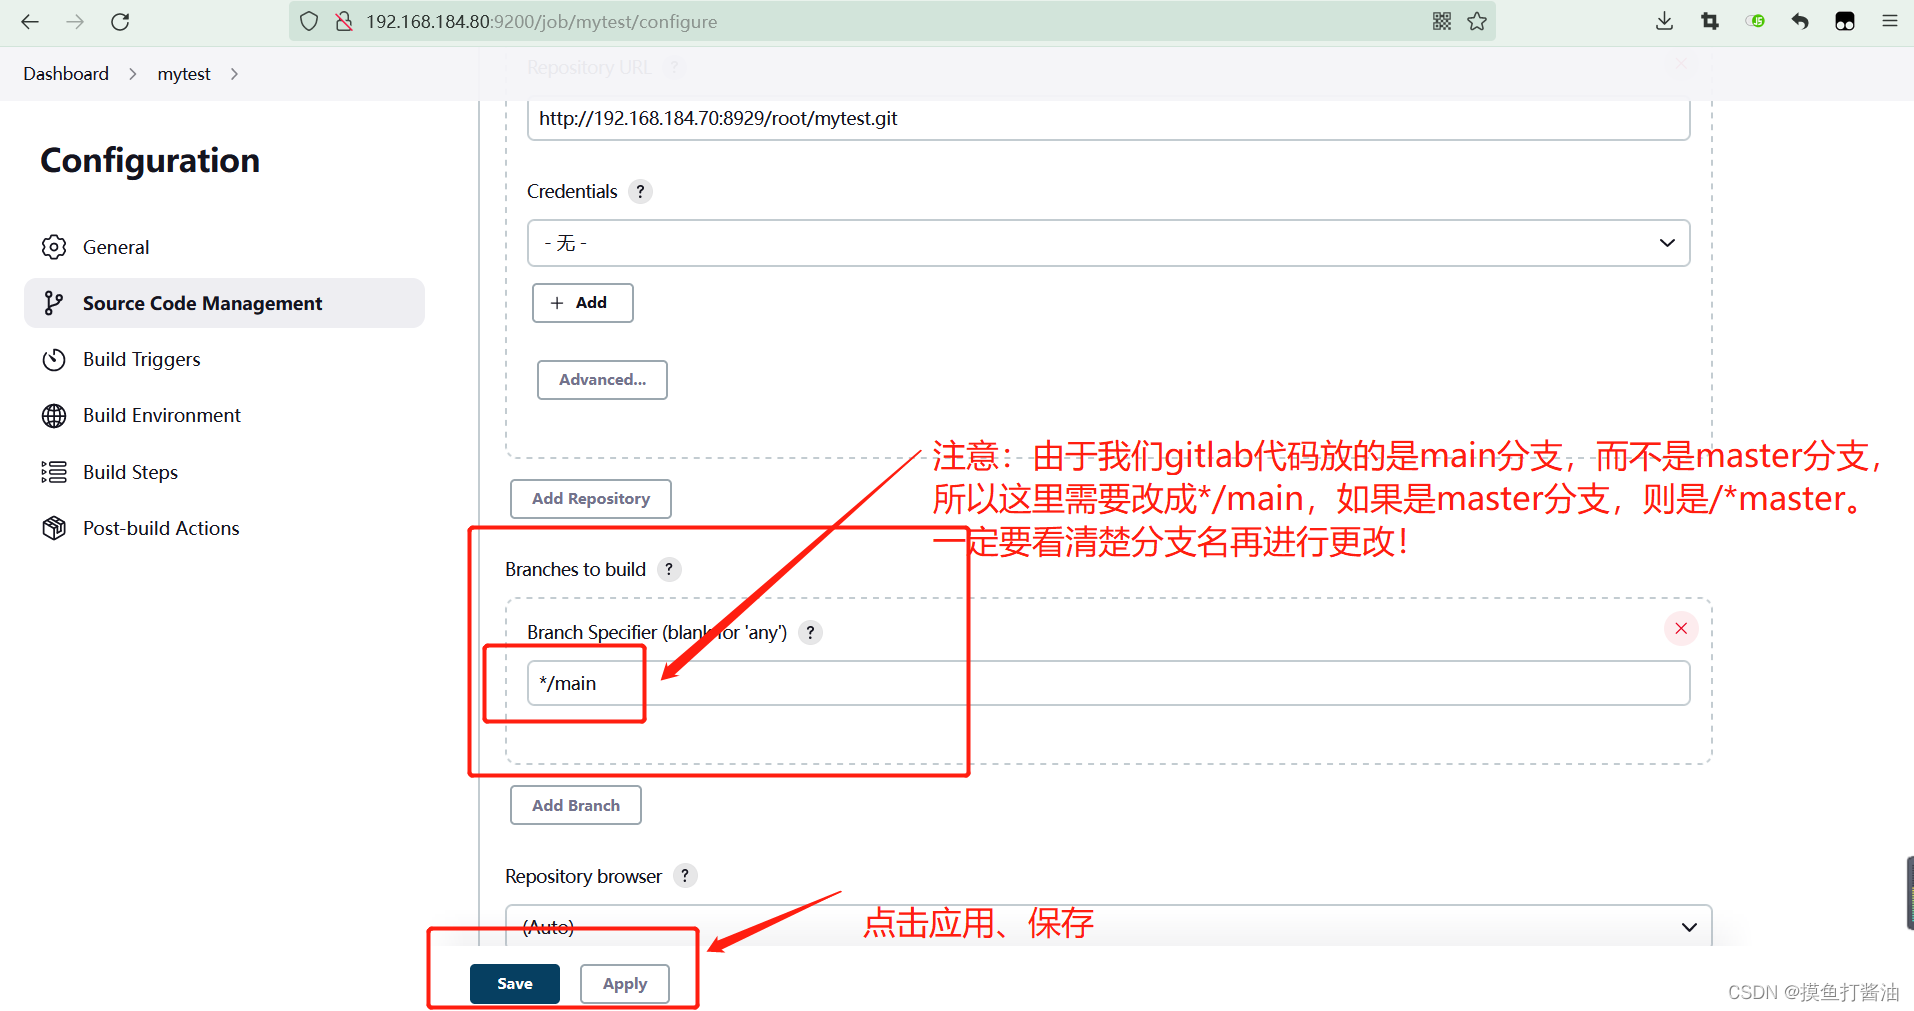Click the green extension icon
The width and height of the screenshot is (1914, 1011).
tap(1755, 21)
